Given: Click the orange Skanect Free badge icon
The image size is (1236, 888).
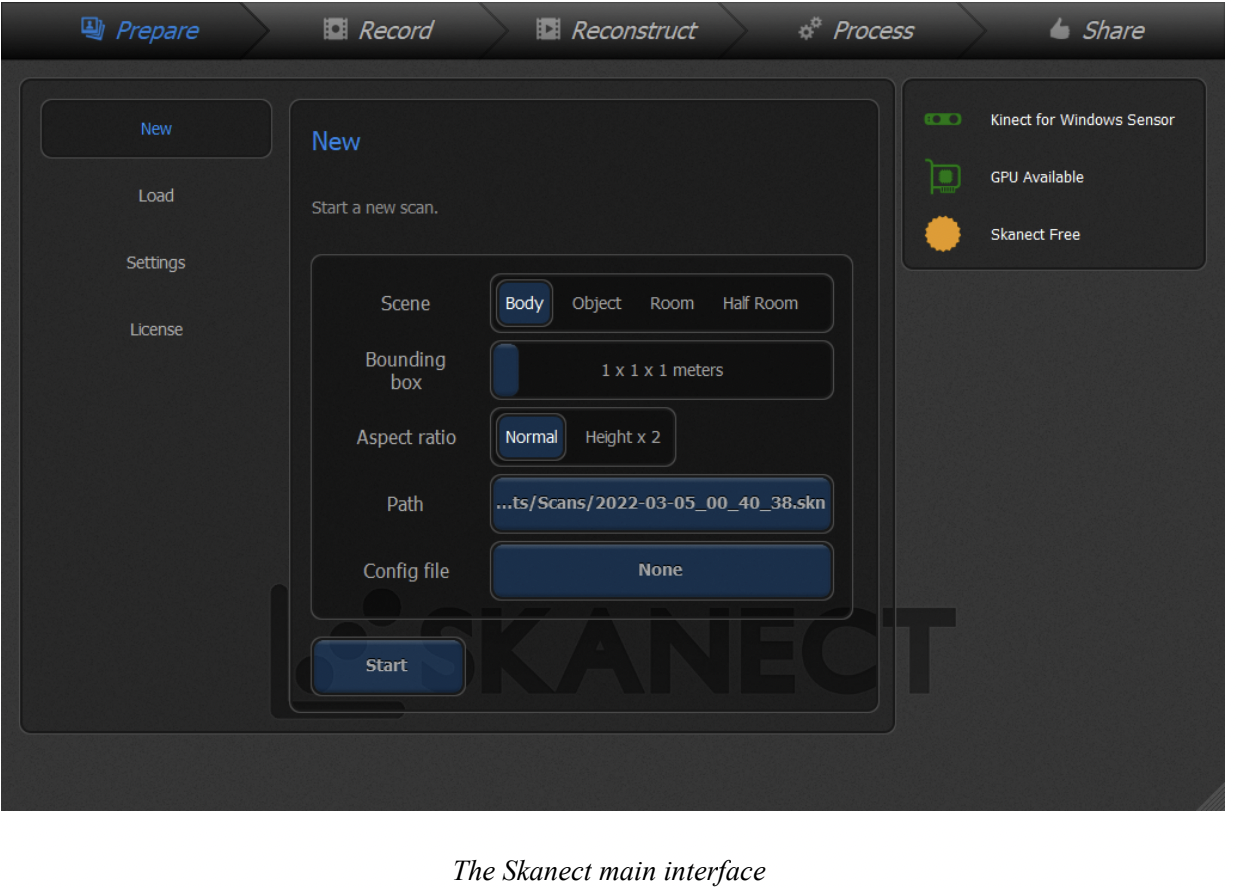Looking at the screenshot, I should click(942, 234).
